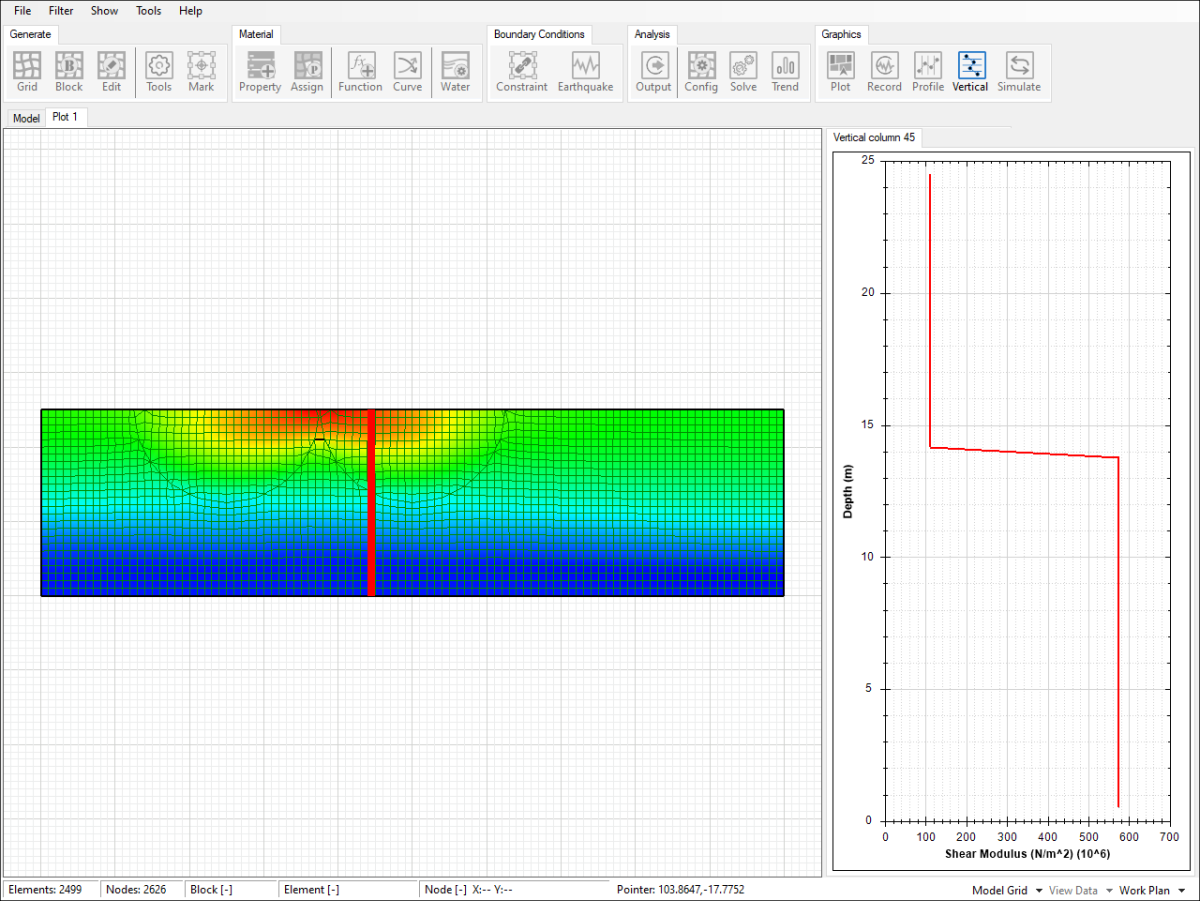Click the Elements: 2499 status entry
This screenshot has height=901, width=1200.
click(46, 889)
